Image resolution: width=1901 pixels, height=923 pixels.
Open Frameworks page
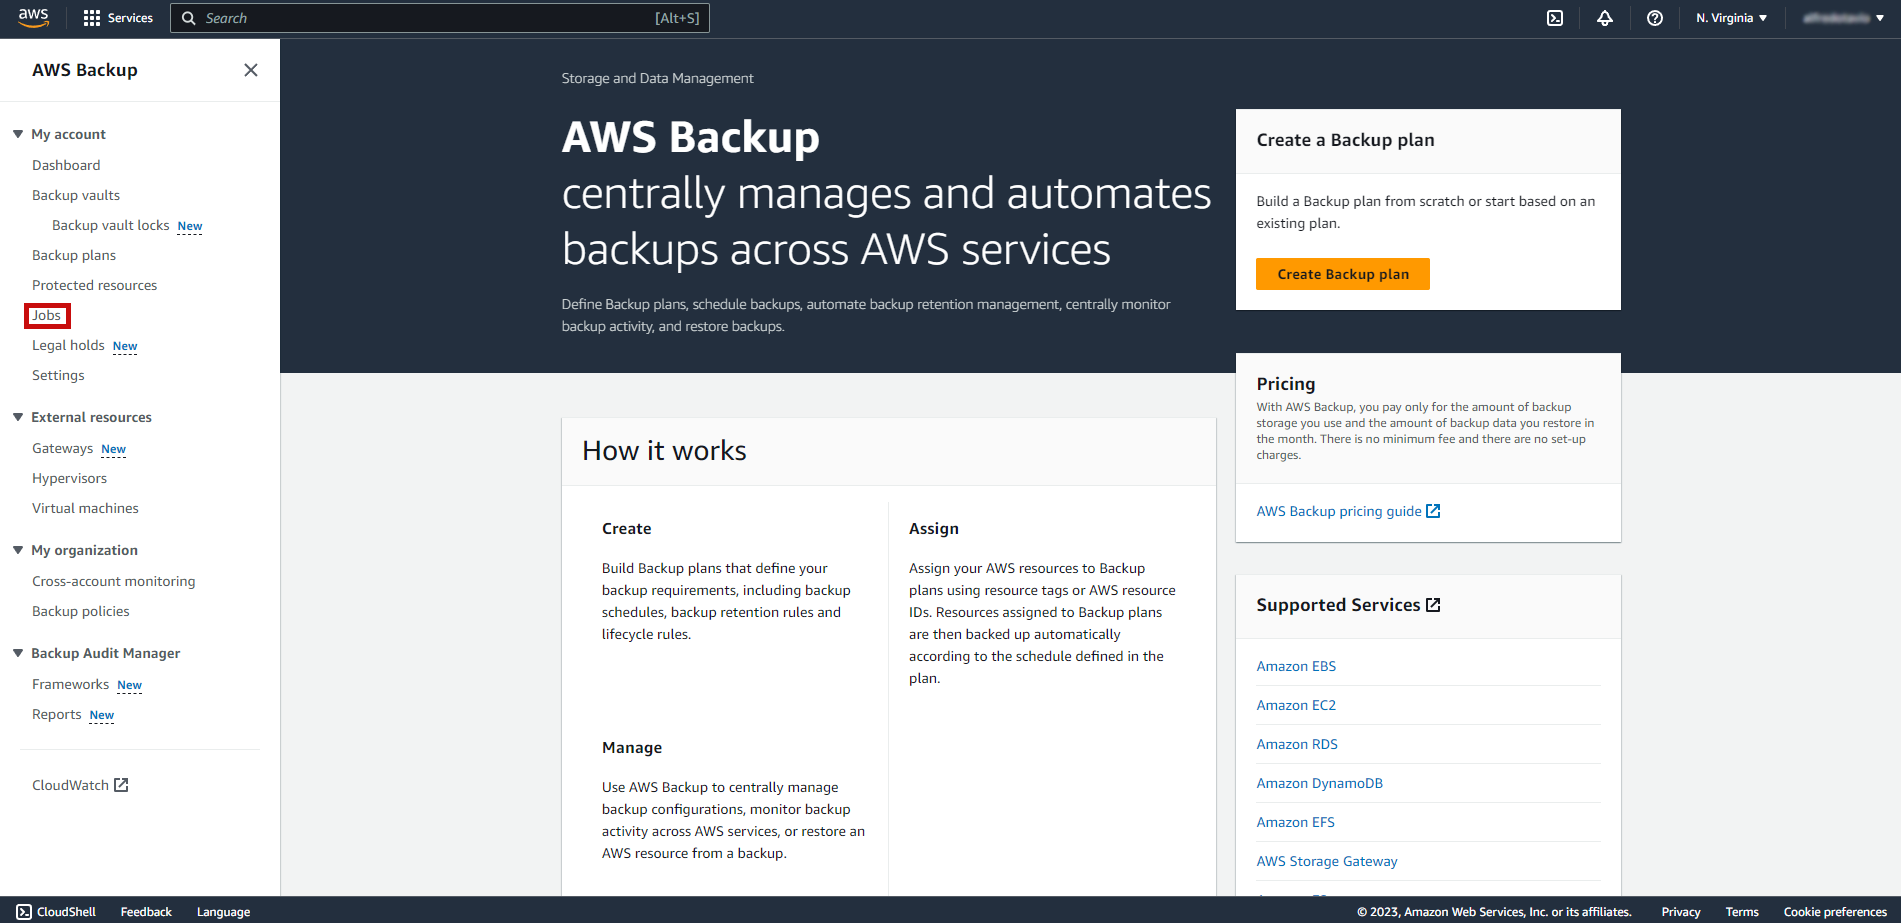(x=70, y=684)
